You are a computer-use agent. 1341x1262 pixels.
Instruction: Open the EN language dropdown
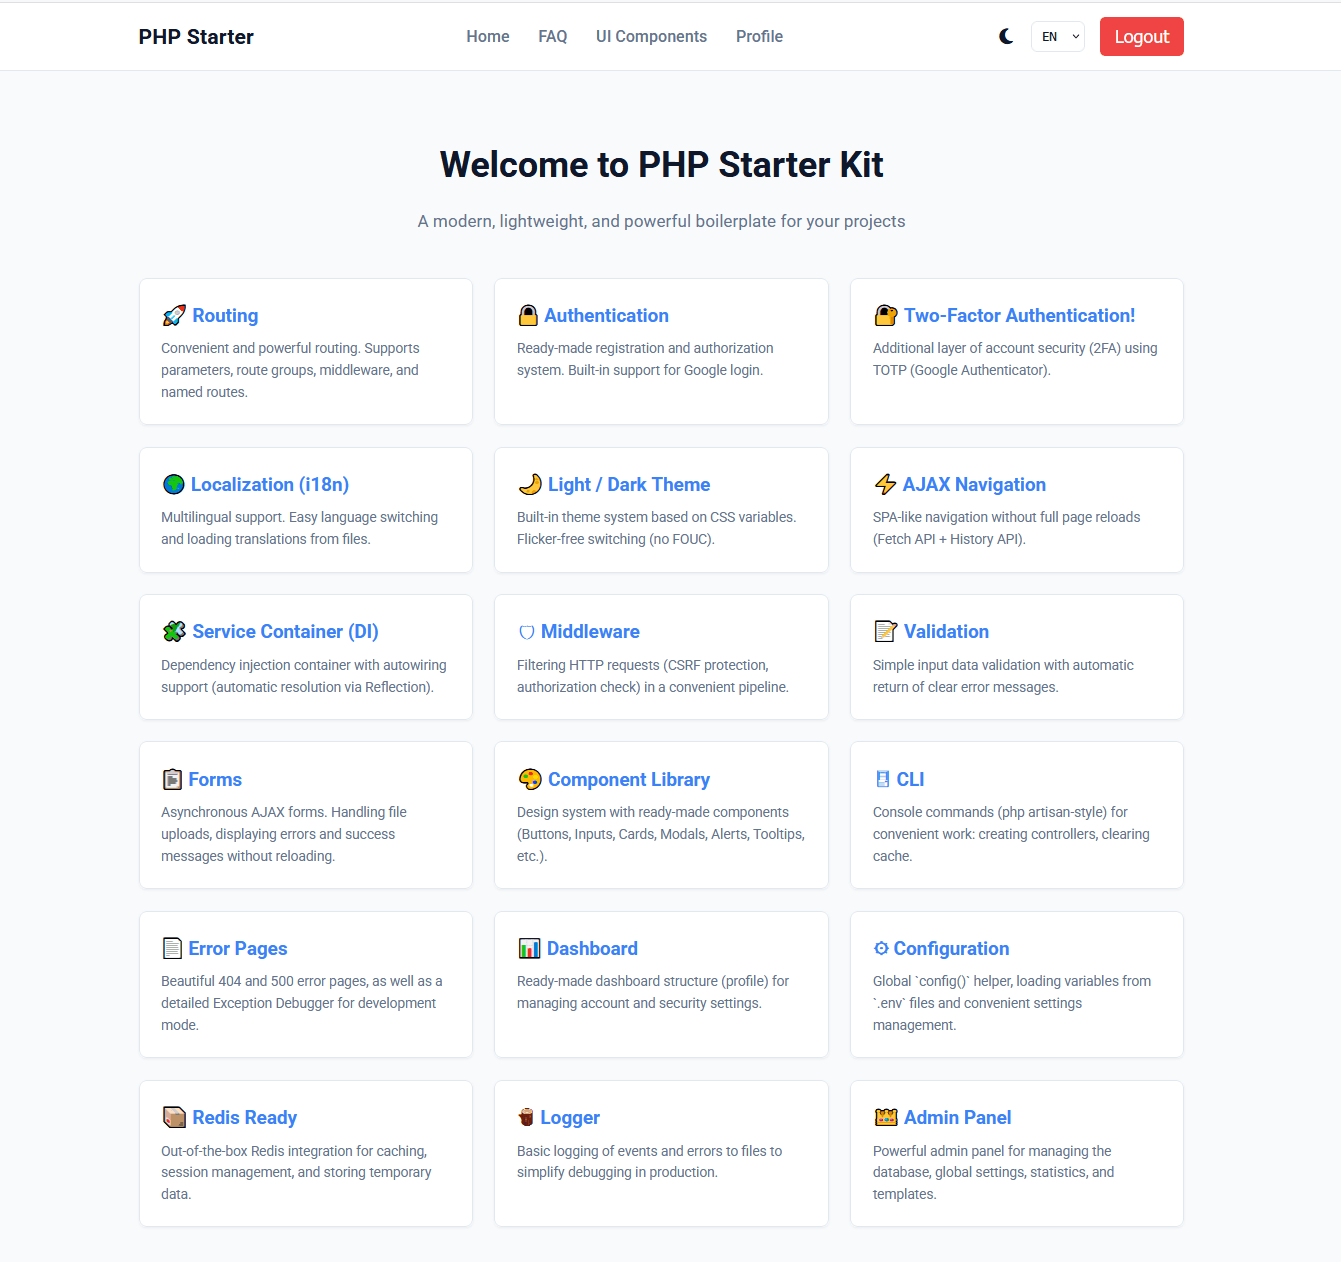[x=1058, y=37]
